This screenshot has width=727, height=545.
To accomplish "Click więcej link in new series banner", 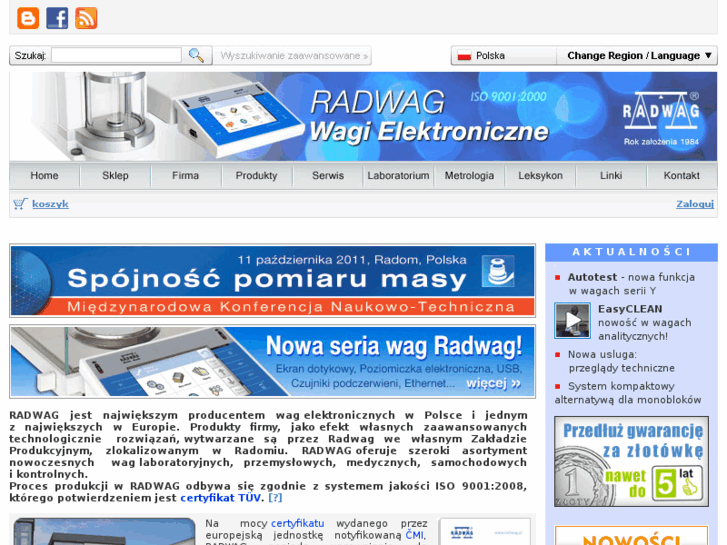I will tap(493, 384).
